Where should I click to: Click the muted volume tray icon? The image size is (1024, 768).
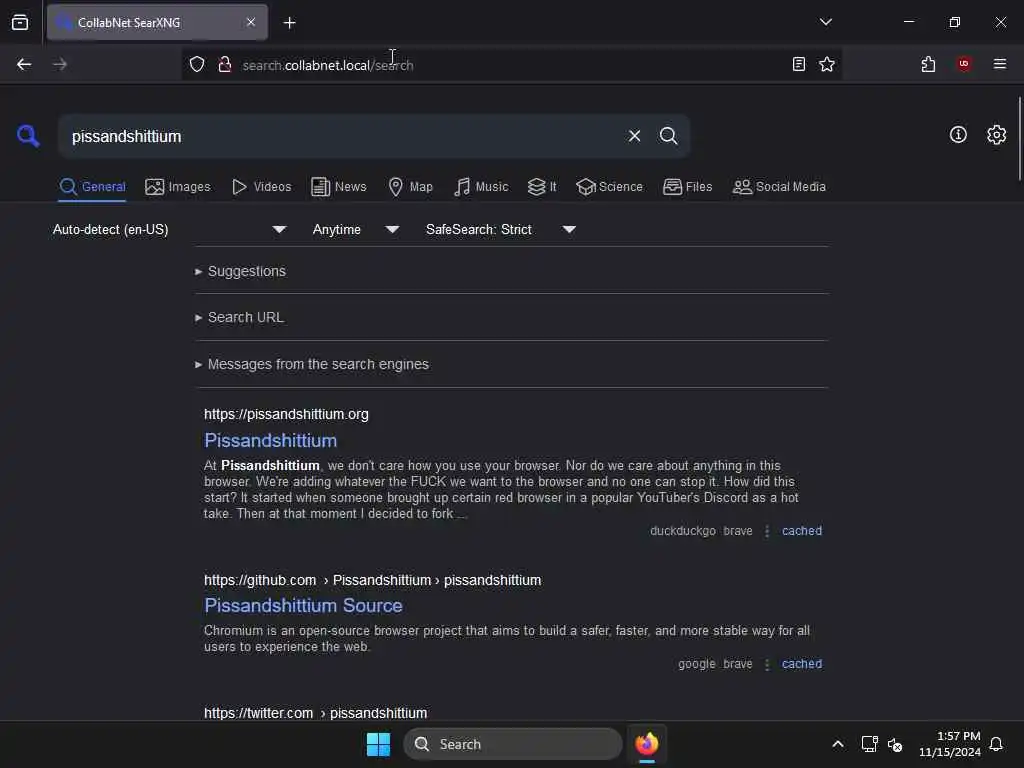click(895, 744)
